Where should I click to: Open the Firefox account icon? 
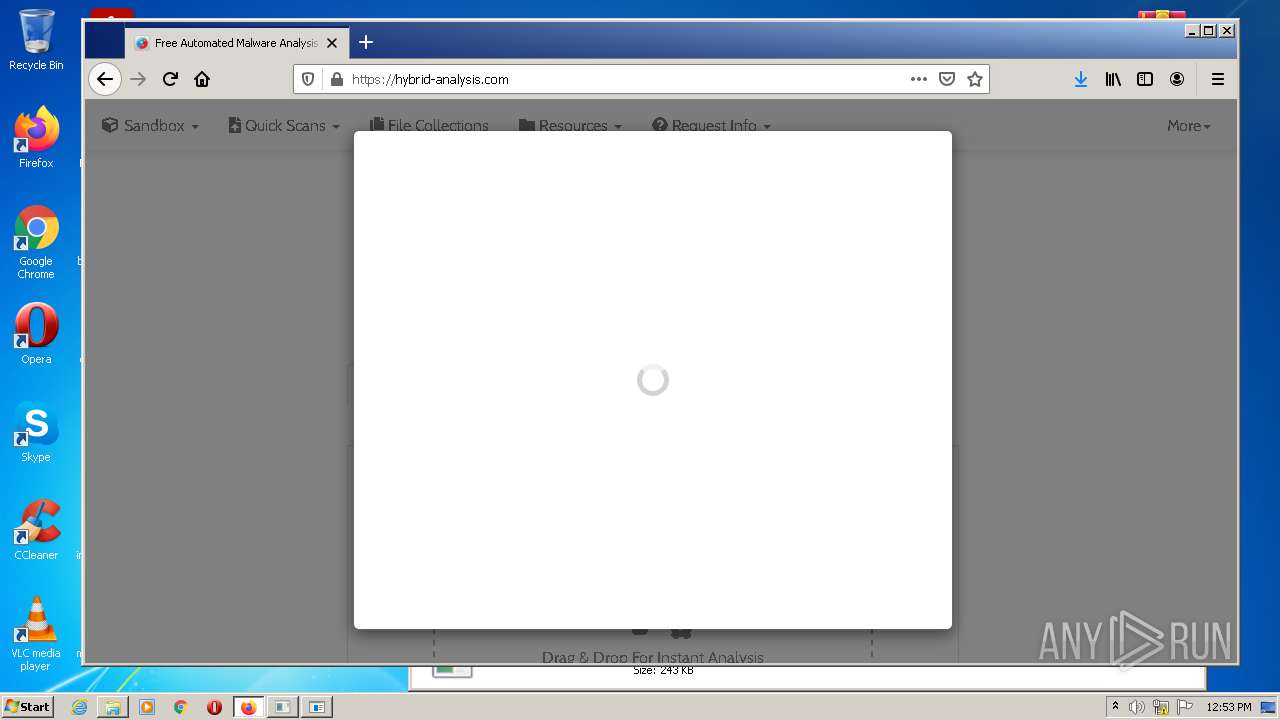1177,79
